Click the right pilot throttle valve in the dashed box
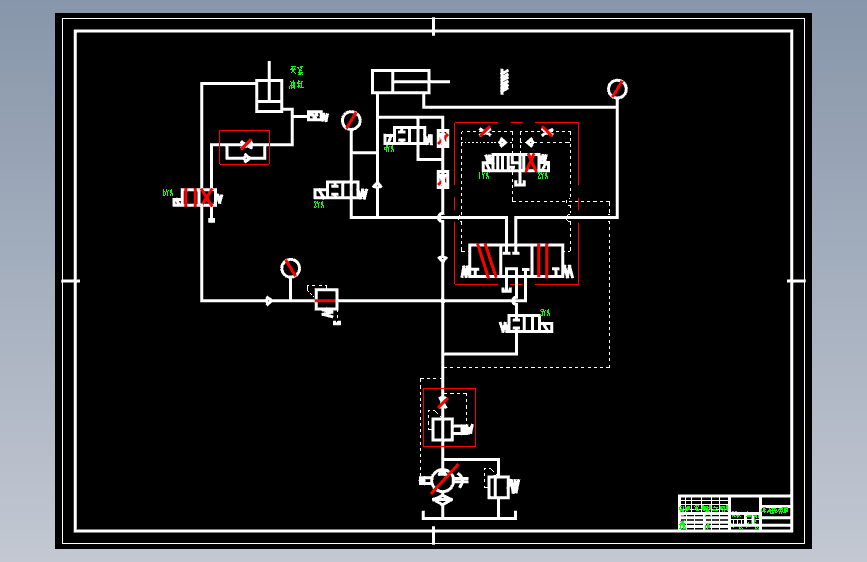 click(547, 132)
